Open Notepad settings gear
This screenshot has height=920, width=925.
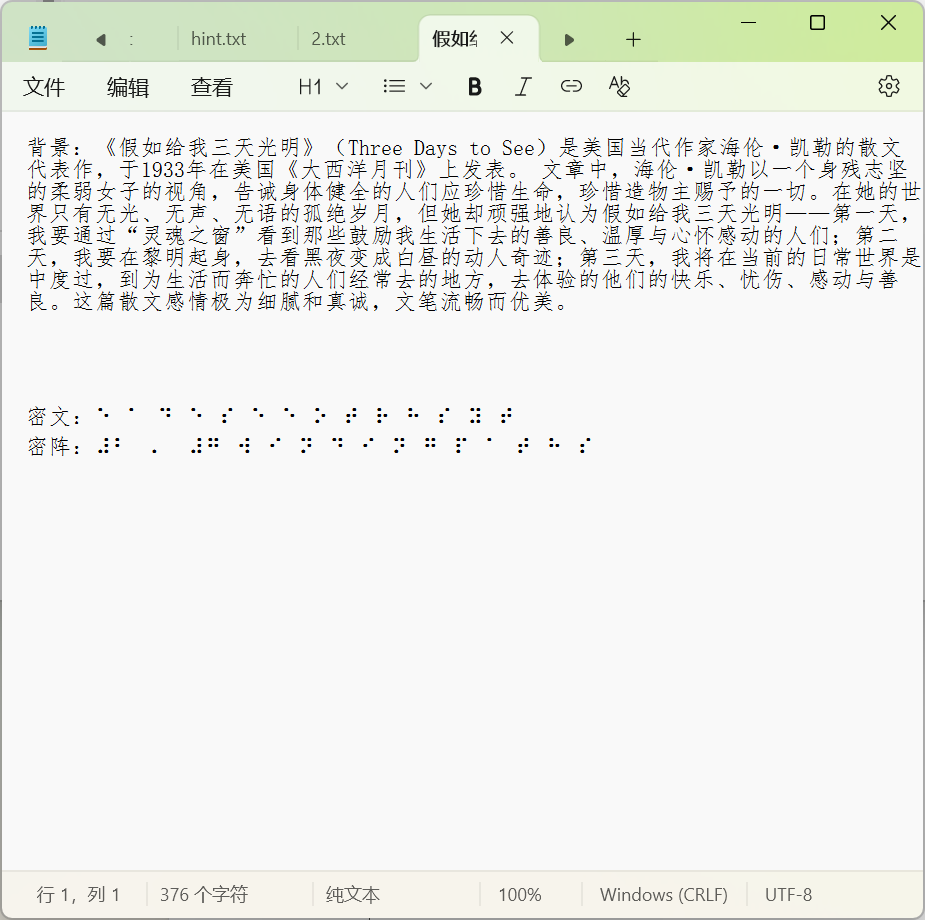[888, 87]
